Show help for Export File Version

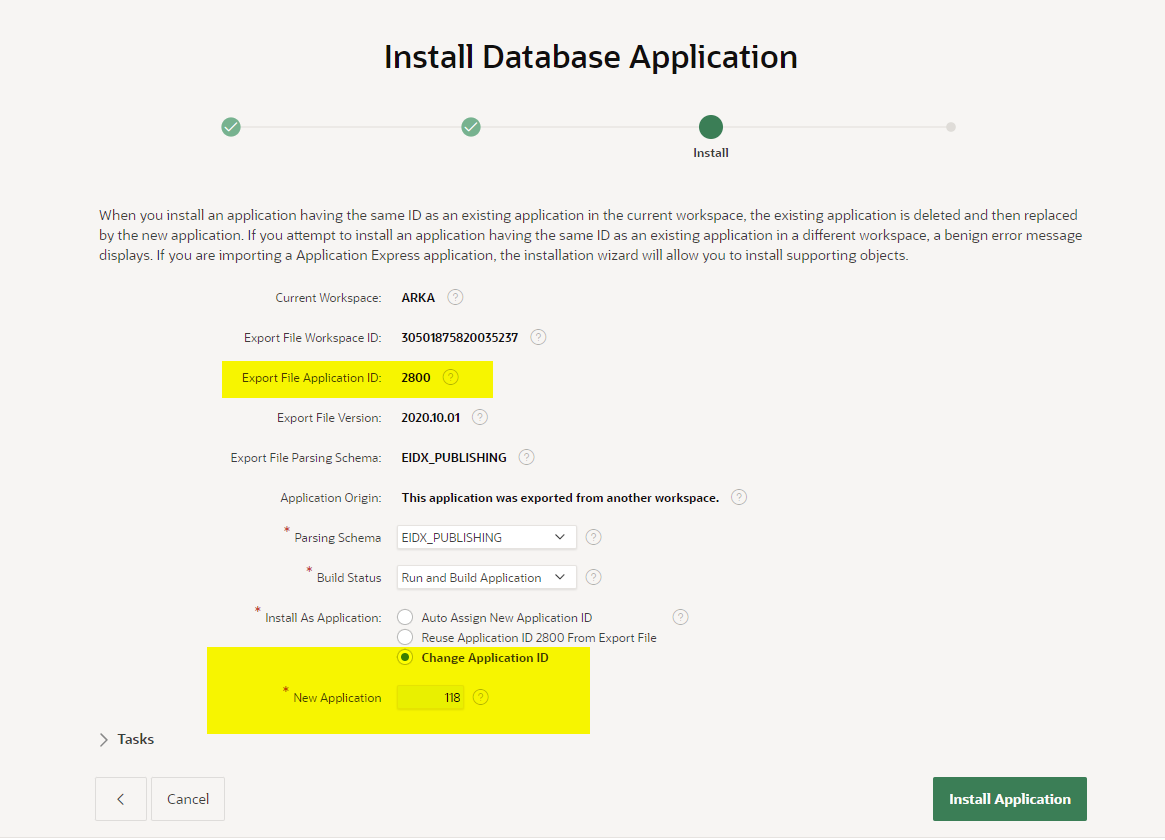tap(480, 417)
